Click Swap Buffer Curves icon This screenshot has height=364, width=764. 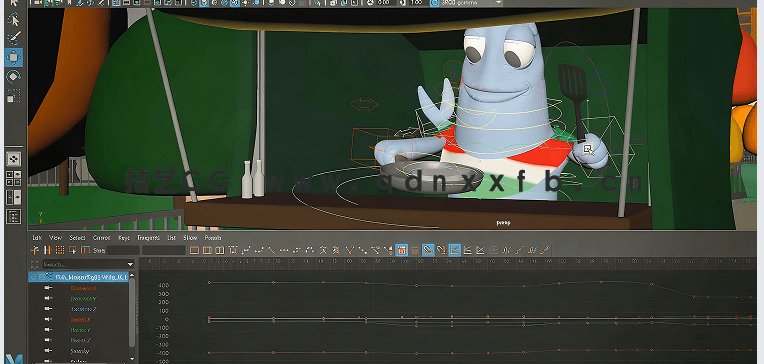(x=336, y=250)
